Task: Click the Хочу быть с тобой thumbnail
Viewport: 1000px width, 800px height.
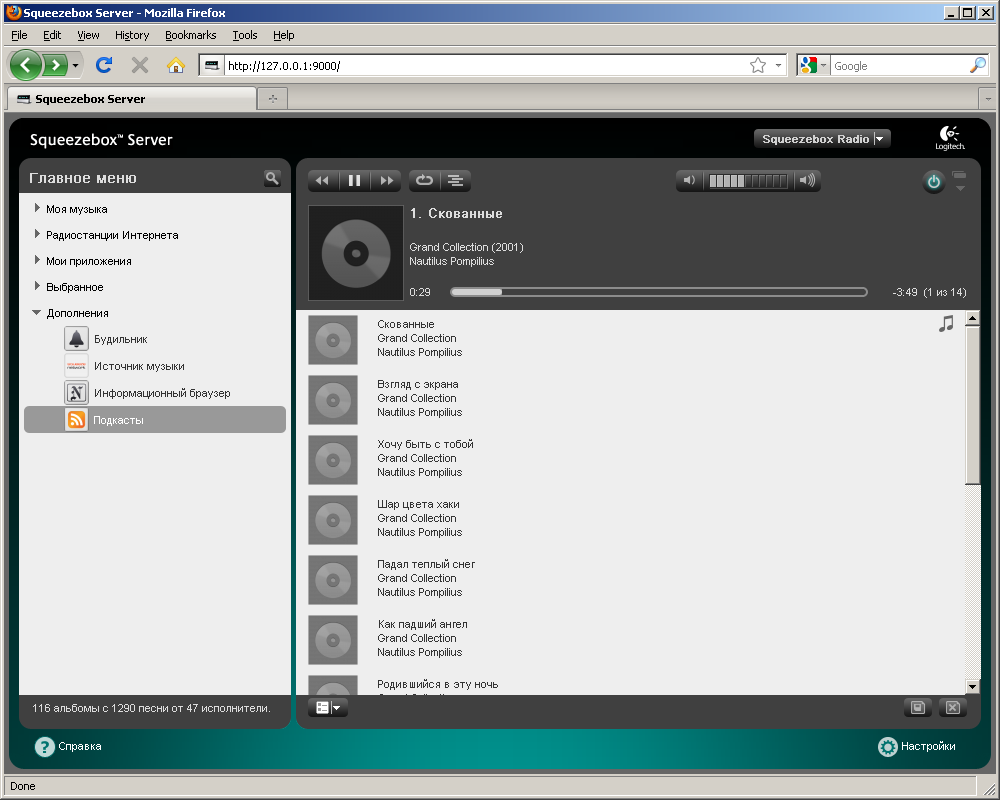Action: pyautogui.click(x=333, y=460)
